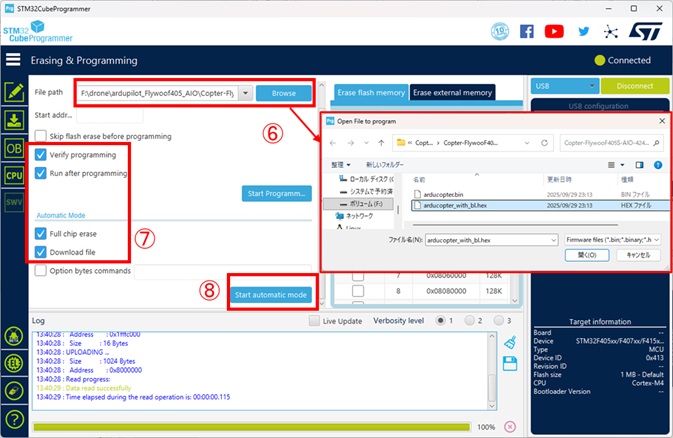Screen dimensions: 673x438
Task: Toggle Full chip erase checkbox
Action: click(40, 234)
